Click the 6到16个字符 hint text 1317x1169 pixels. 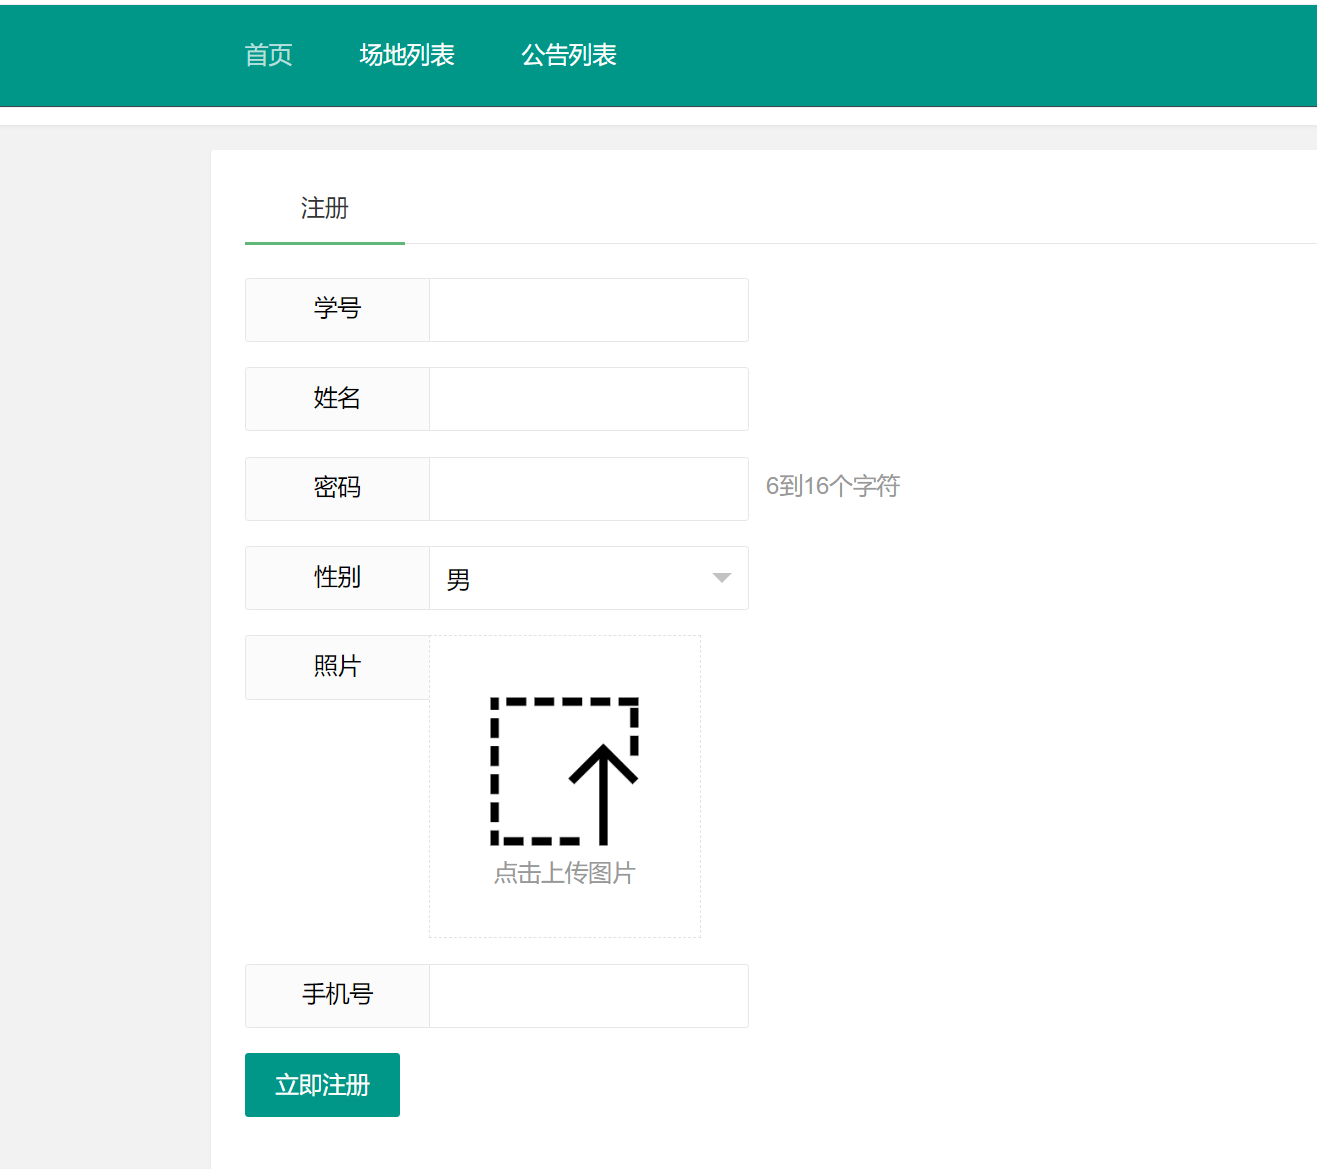pos(832,486)
